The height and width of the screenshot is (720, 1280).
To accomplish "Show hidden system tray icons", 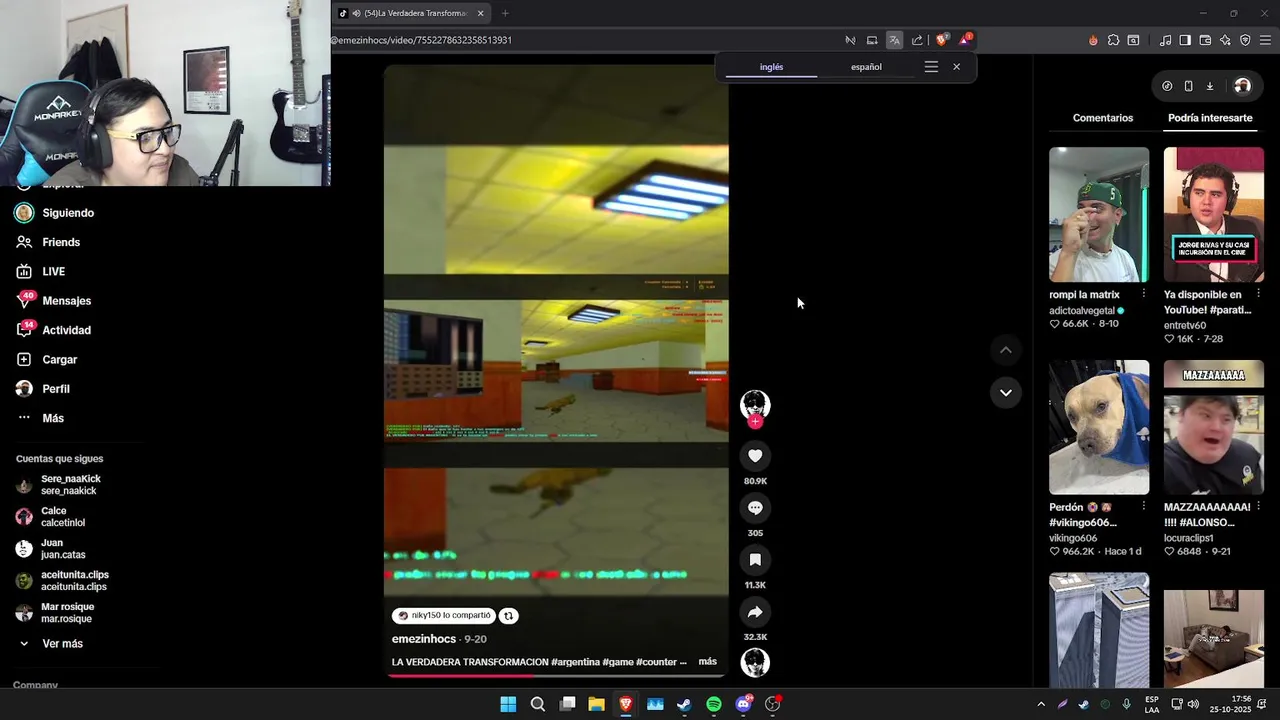I will [1040, 704].
